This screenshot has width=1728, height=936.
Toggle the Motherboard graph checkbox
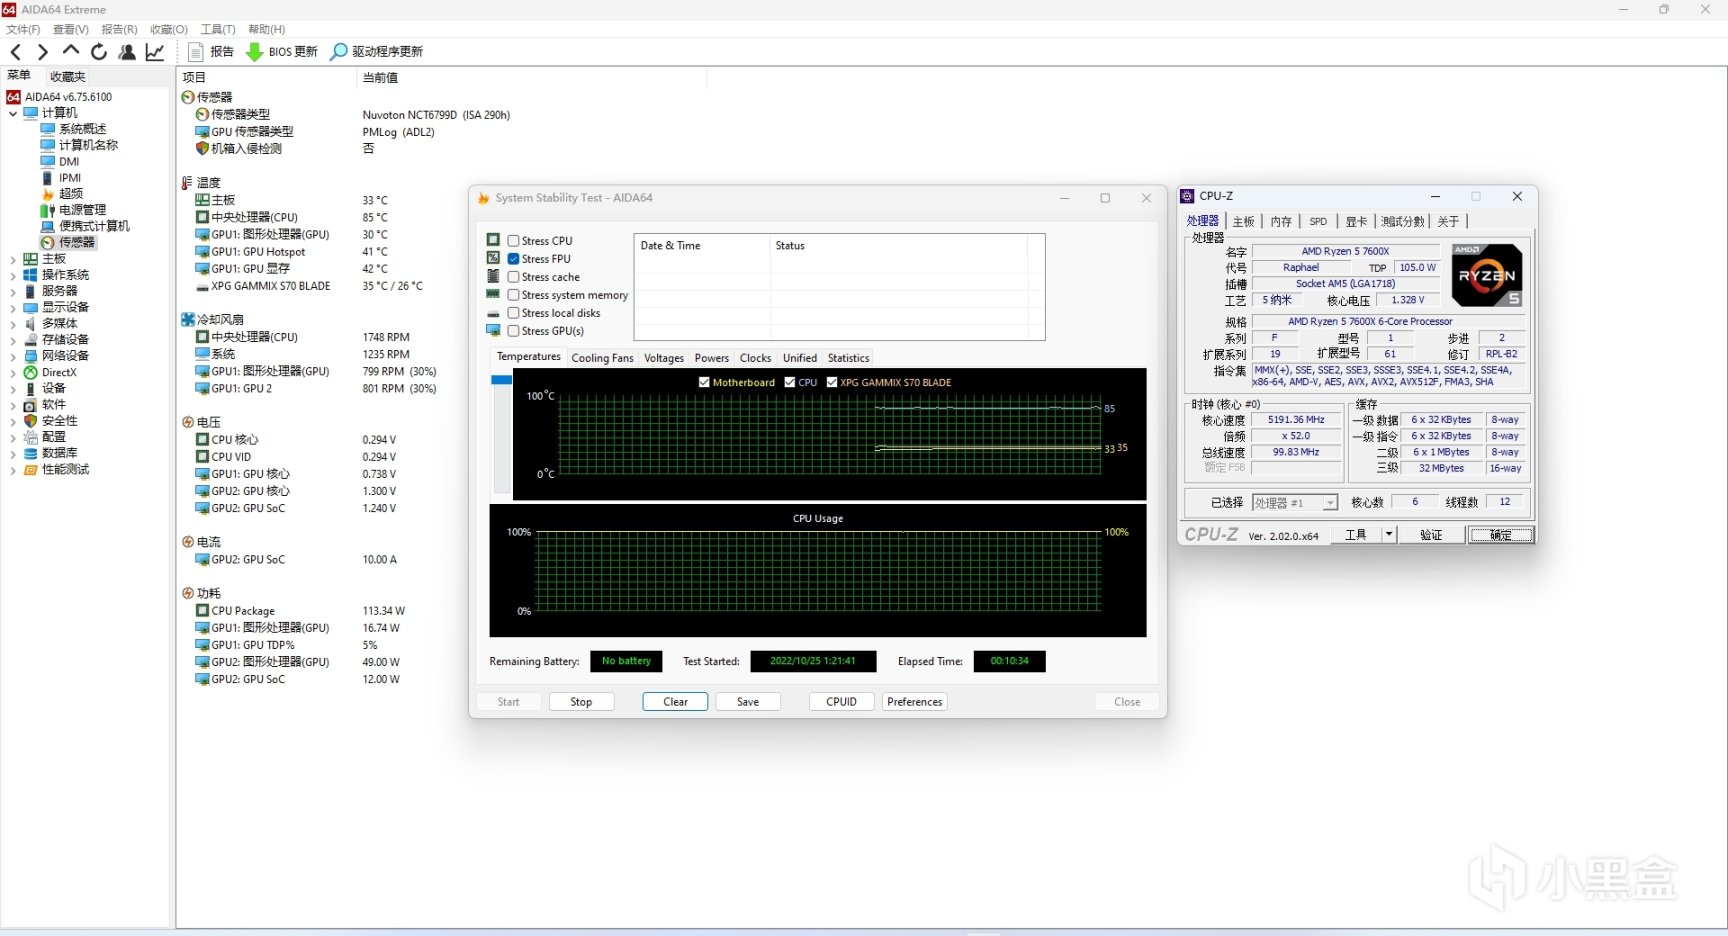704,382
